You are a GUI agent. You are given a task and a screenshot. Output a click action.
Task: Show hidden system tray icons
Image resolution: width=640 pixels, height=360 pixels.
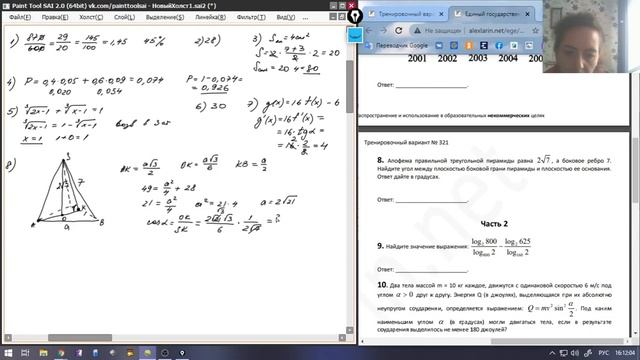552,353
